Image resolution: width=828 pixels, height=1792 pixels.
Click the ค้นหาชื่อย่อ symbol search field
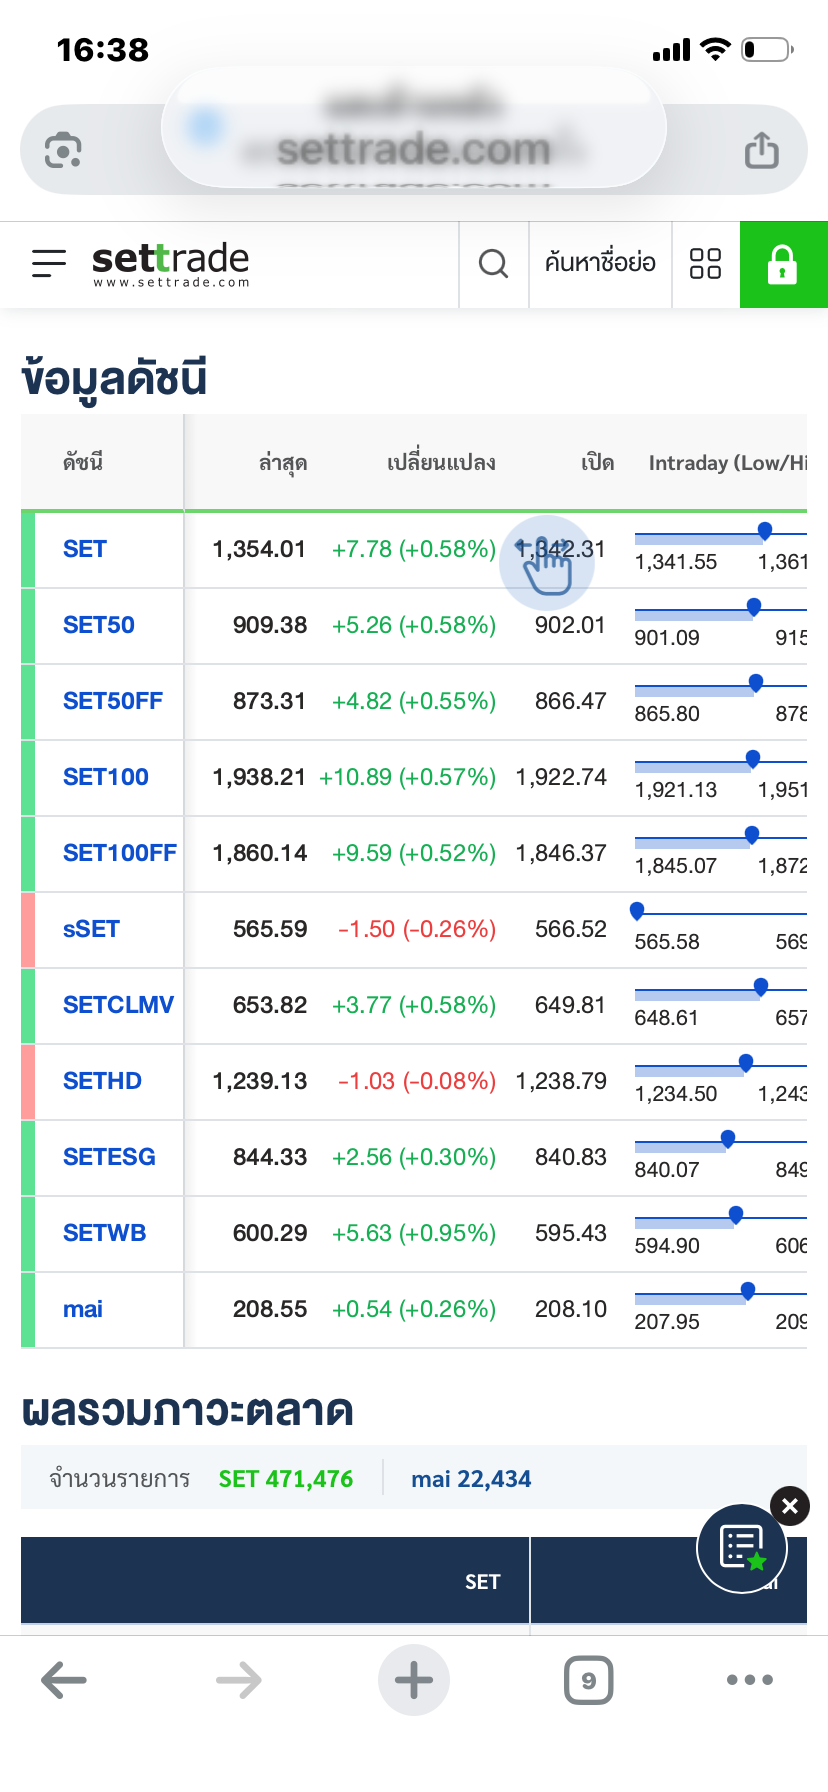coord(600,264)
